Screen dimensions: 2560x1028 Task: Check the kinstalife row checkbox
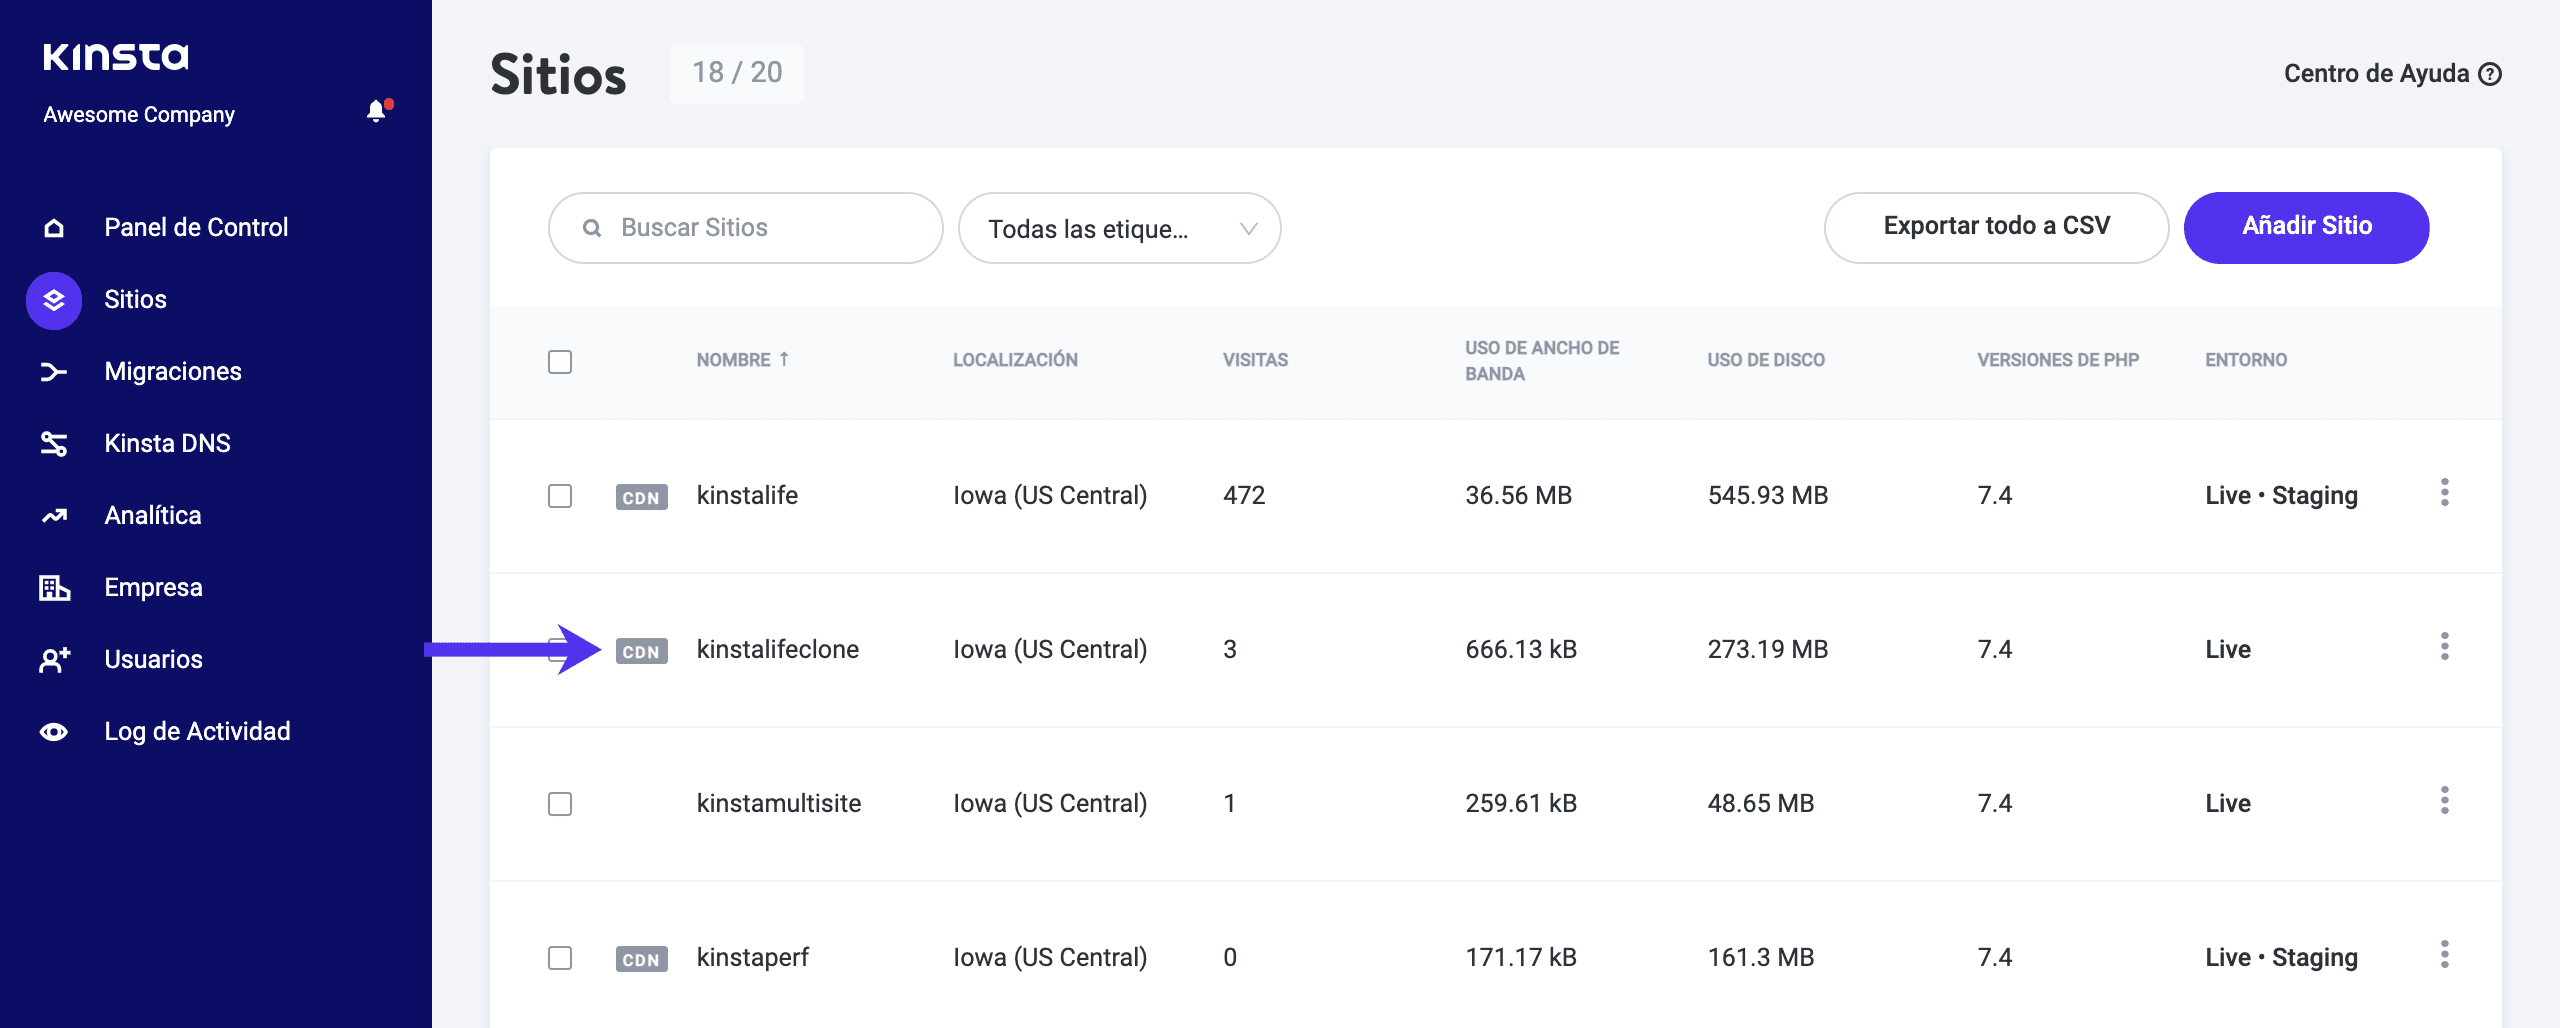(560, 496)
